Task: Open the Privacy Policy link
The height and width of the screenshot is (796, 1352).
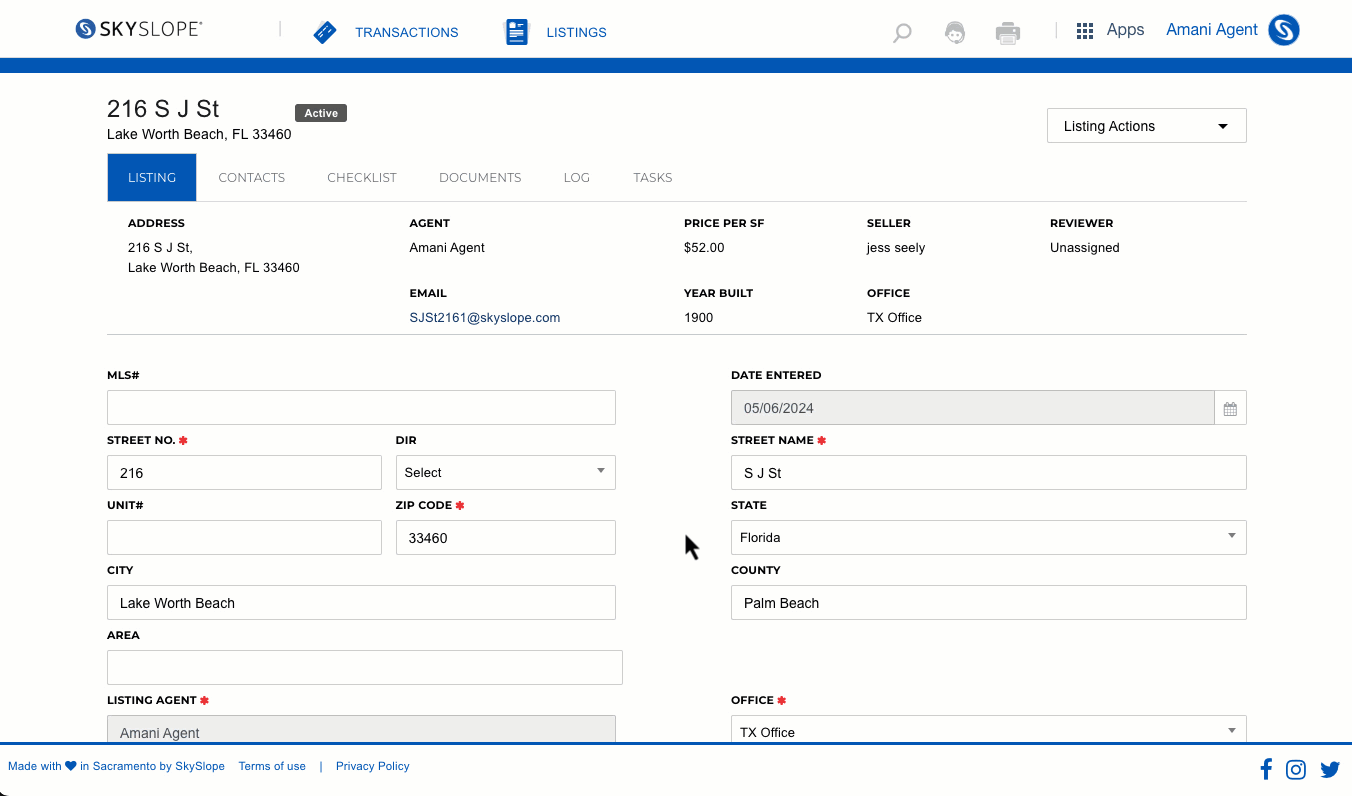Action: [373, 766]
